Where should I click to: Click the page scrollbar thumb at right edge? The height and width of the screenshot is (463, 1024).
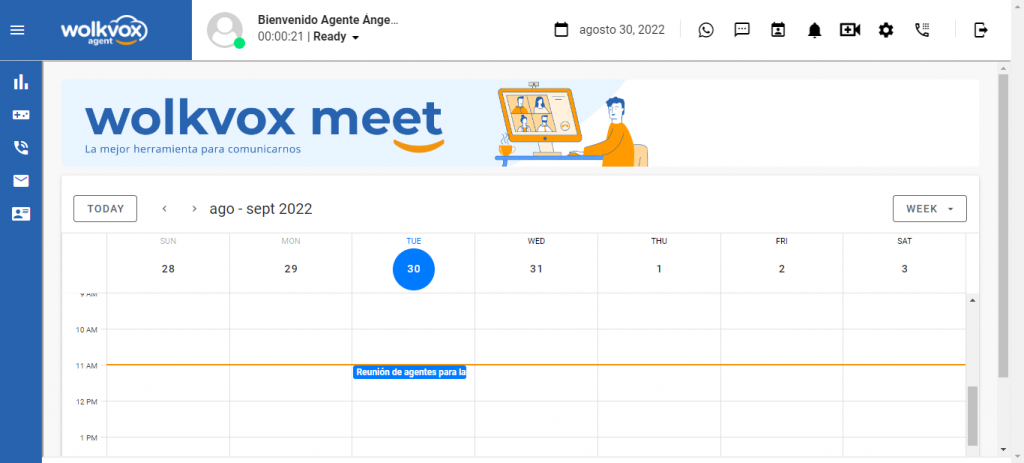click(x=1004, y=225)
